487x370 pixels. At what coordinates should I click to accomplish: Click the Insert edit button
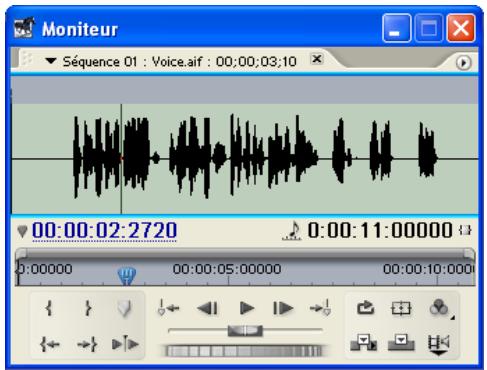[363, 343]
